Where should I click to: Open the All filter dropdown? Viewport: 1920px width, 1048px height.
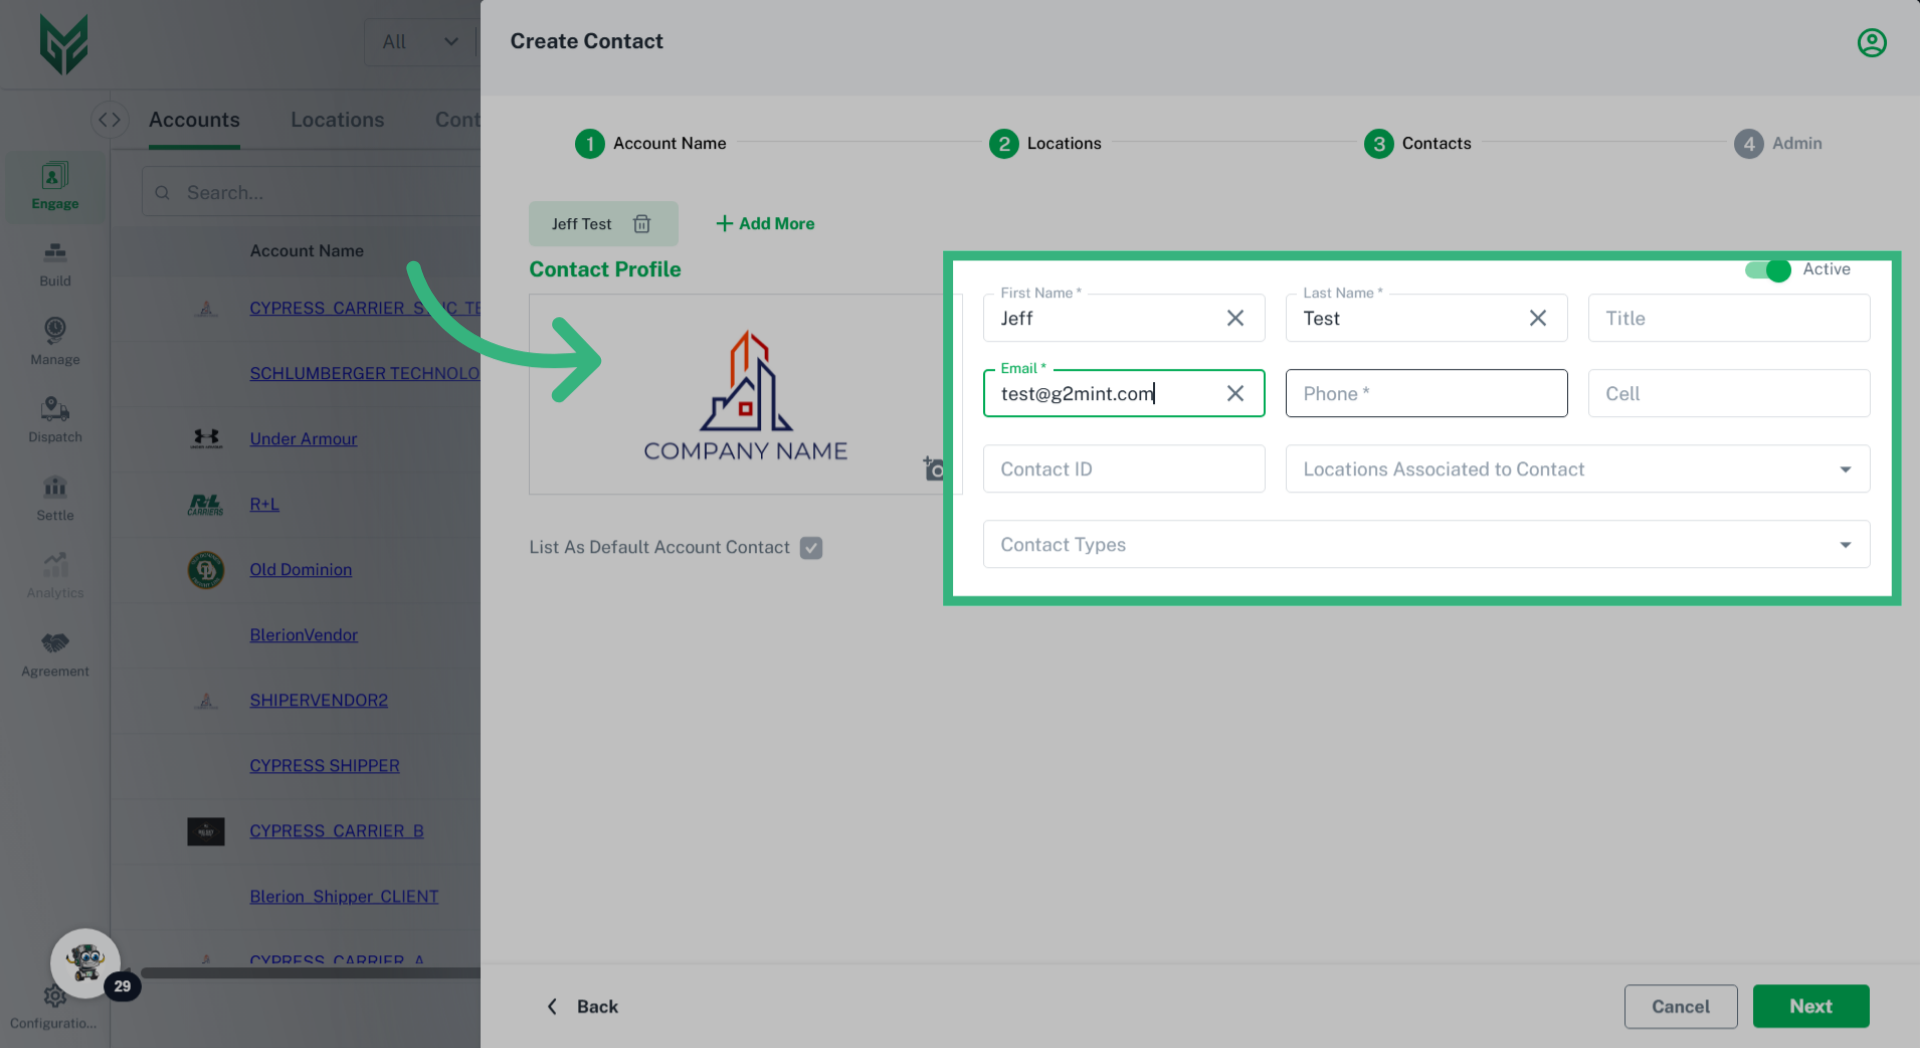coord(420,42)
